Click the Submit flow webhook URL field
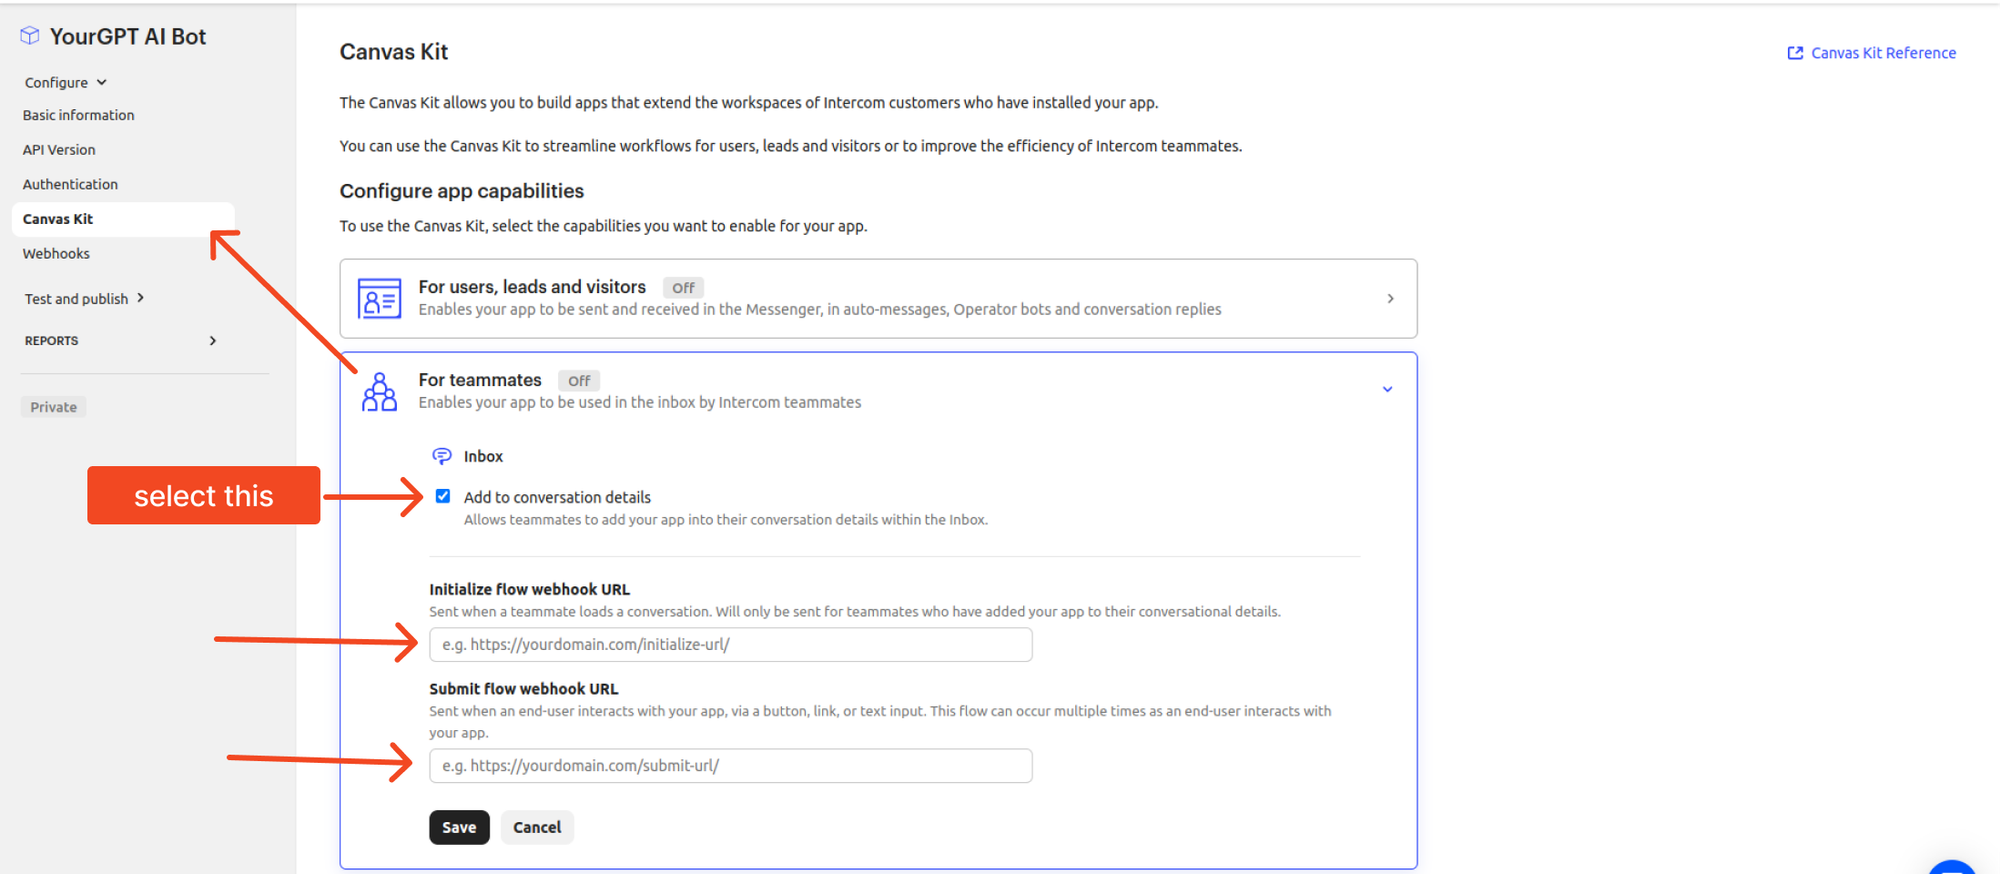The image size is (2000, 874). tap(730, 766)
